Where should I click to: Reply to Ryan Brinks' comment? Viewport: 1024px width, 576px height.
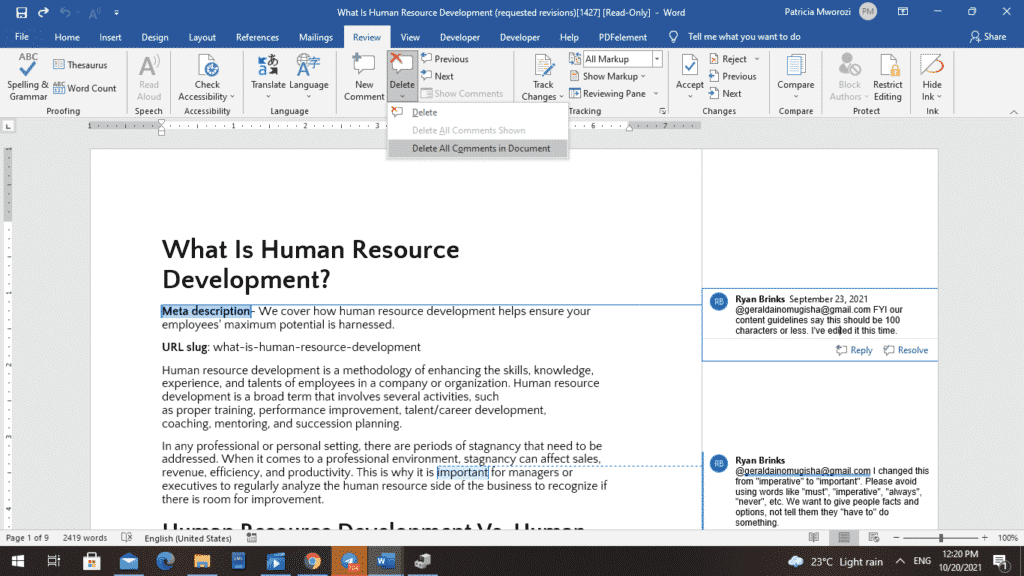click(855, 350)
